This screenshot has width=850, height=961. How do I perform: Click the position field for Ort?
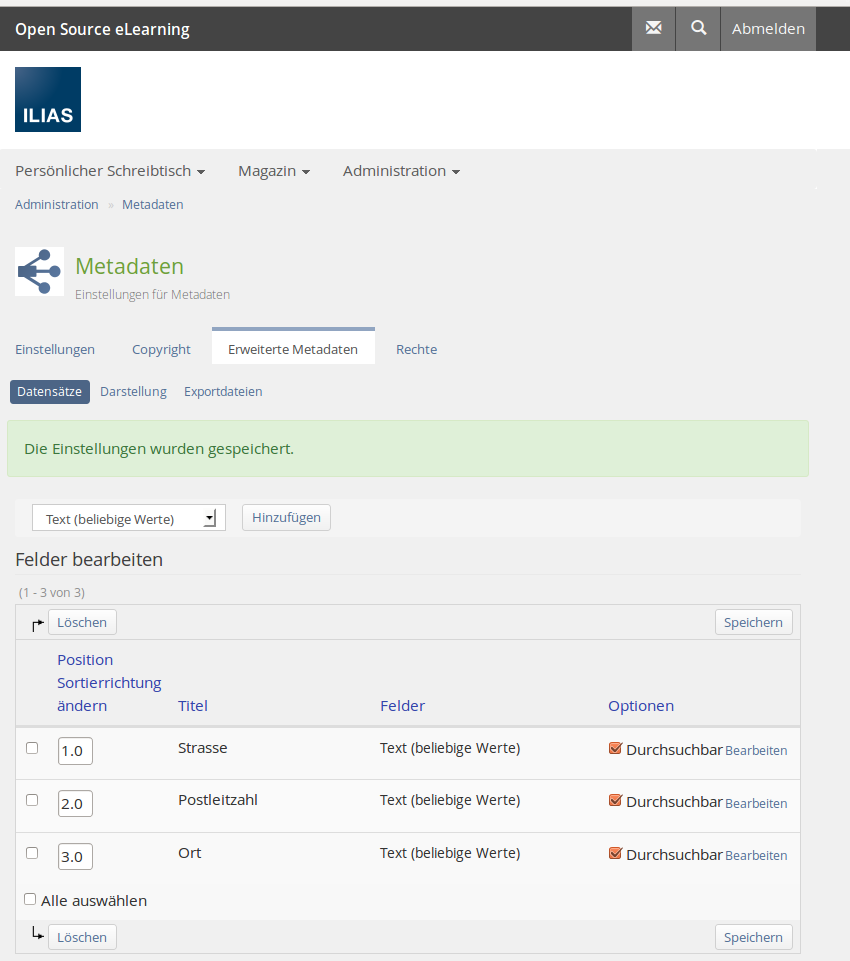tap(75, 857)
